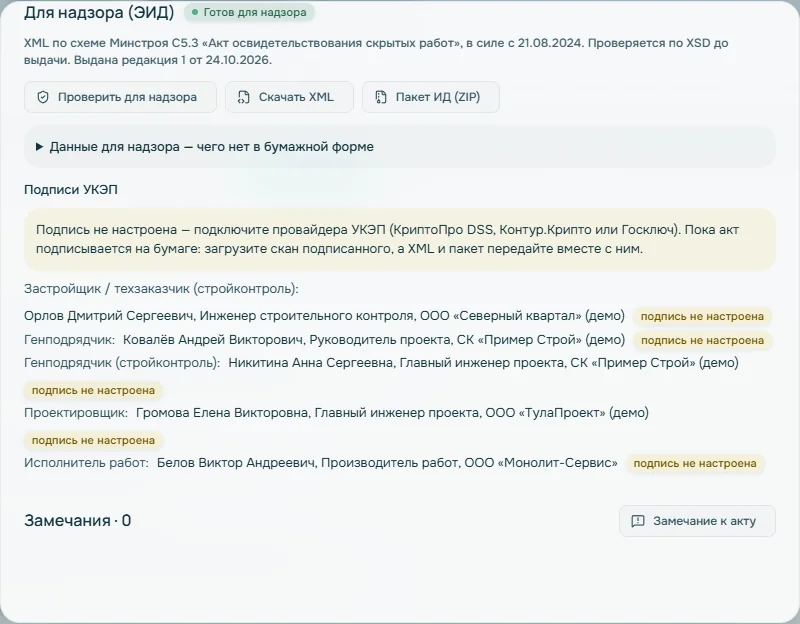Click the подпись не настроена badge under Громова
The image size is (800, 624).
point(93,440)
